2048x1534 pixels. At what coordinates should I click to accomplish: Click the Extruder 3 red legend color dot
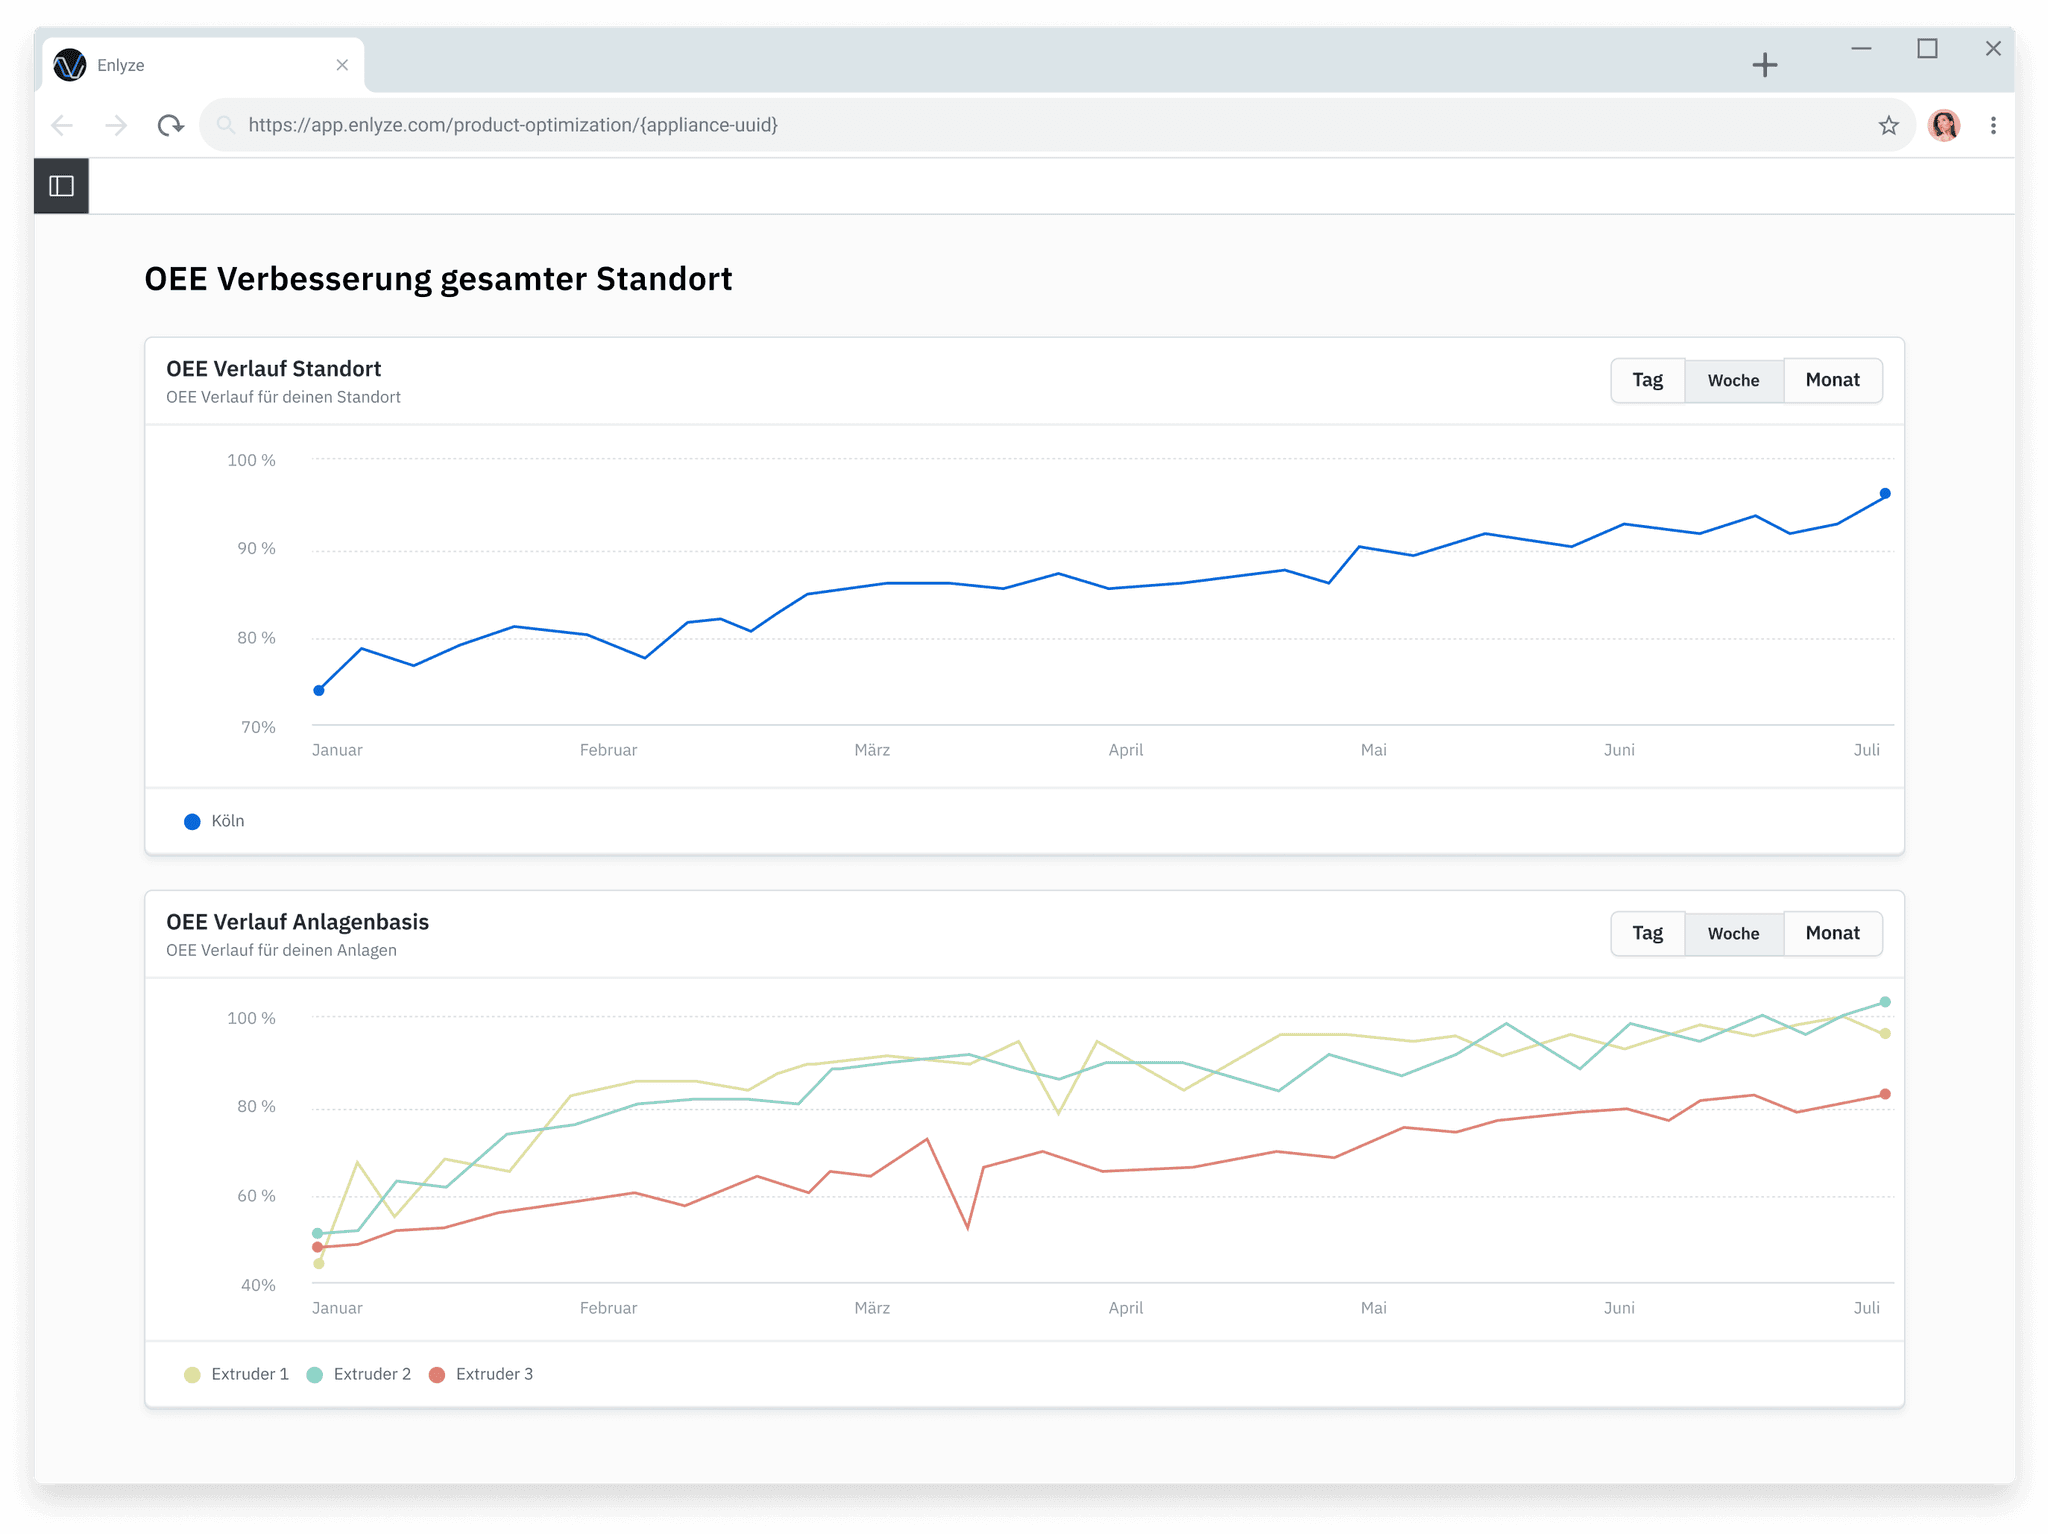coord(436,1373)
